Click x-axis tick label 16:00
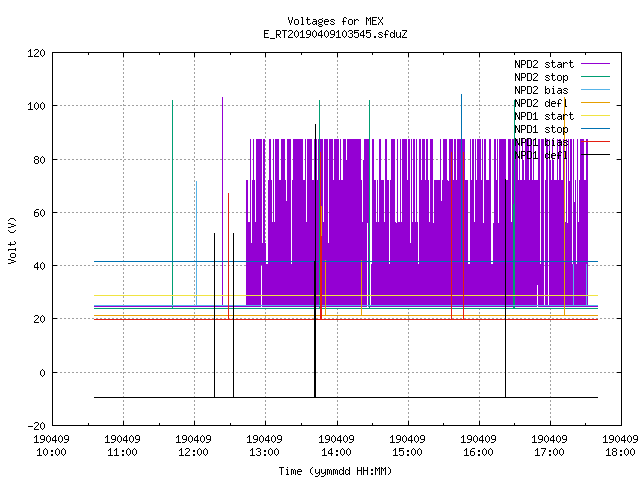Screen dimensions: 640x480 pyautogui.click(x=478, y=452)
